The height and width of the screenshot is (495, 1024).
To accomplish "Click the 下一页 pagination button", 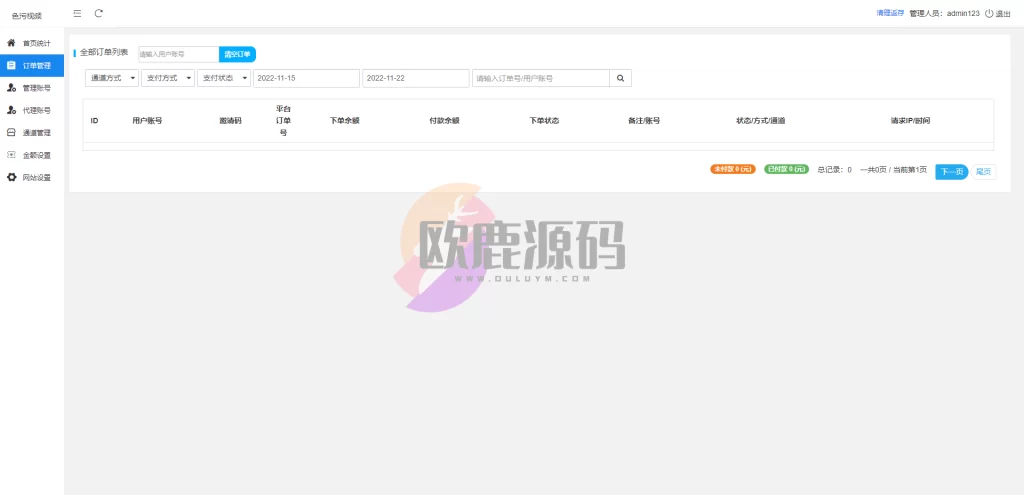I will tap(952, 172).
